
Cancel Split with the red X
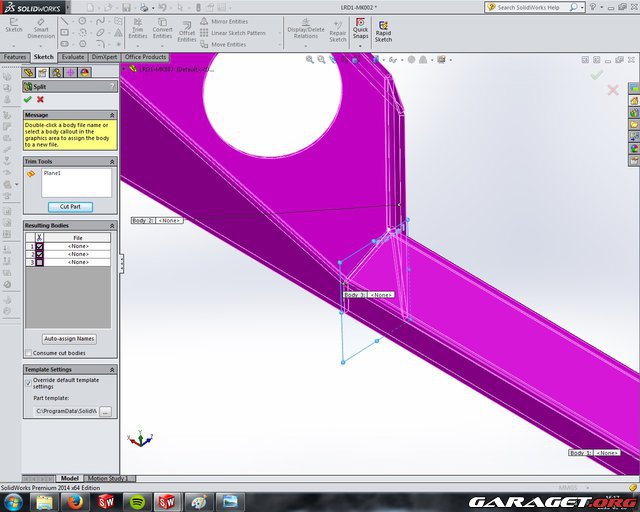pos(40,99)
